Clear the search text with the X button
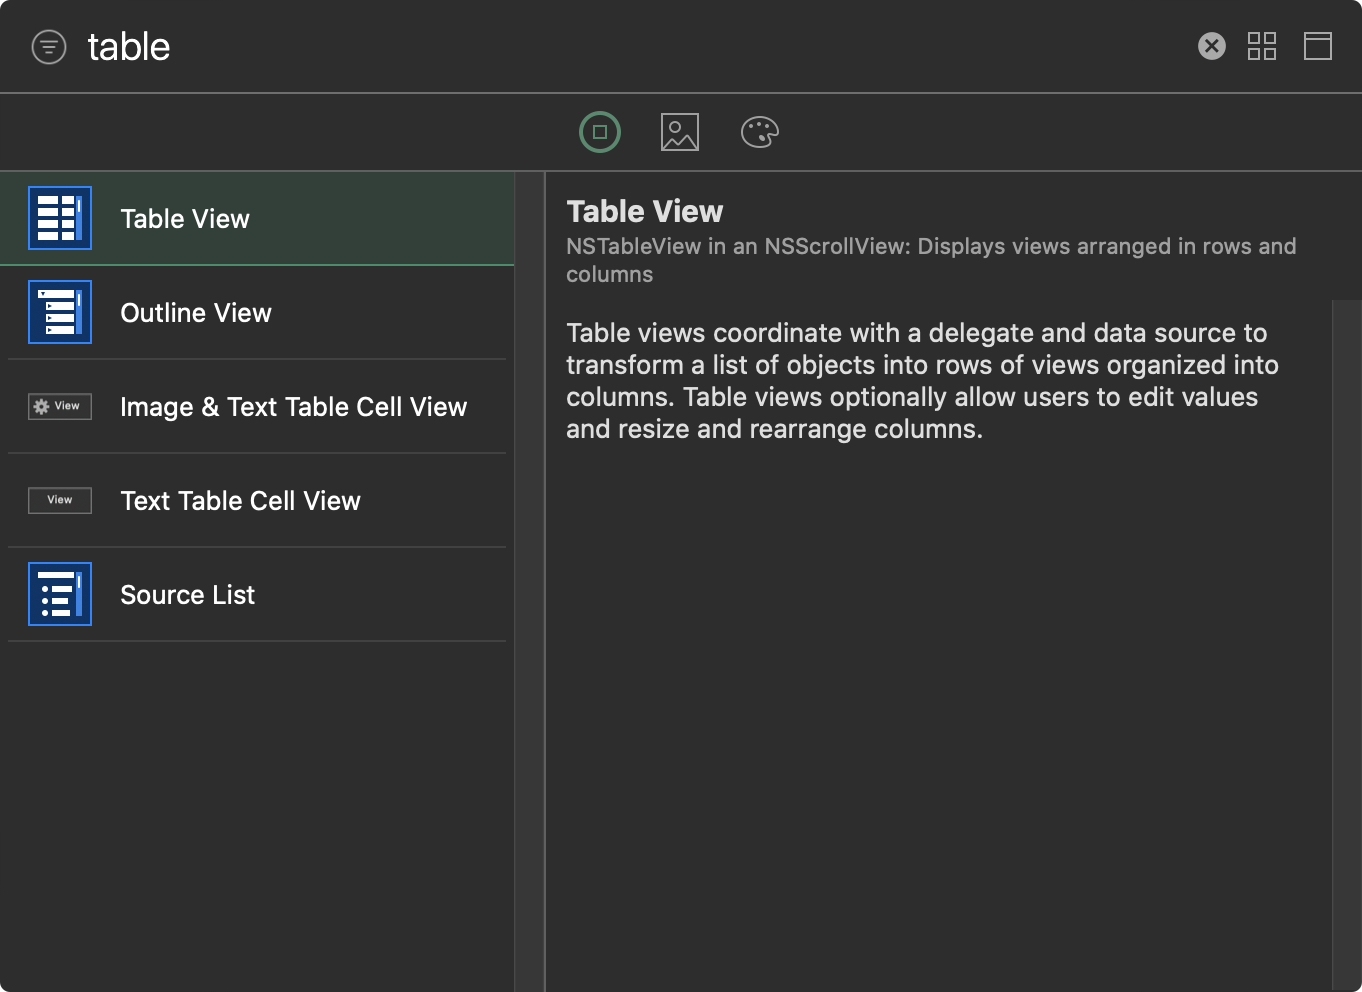The image size is (1362, 992). click(x=1211, y=46)
